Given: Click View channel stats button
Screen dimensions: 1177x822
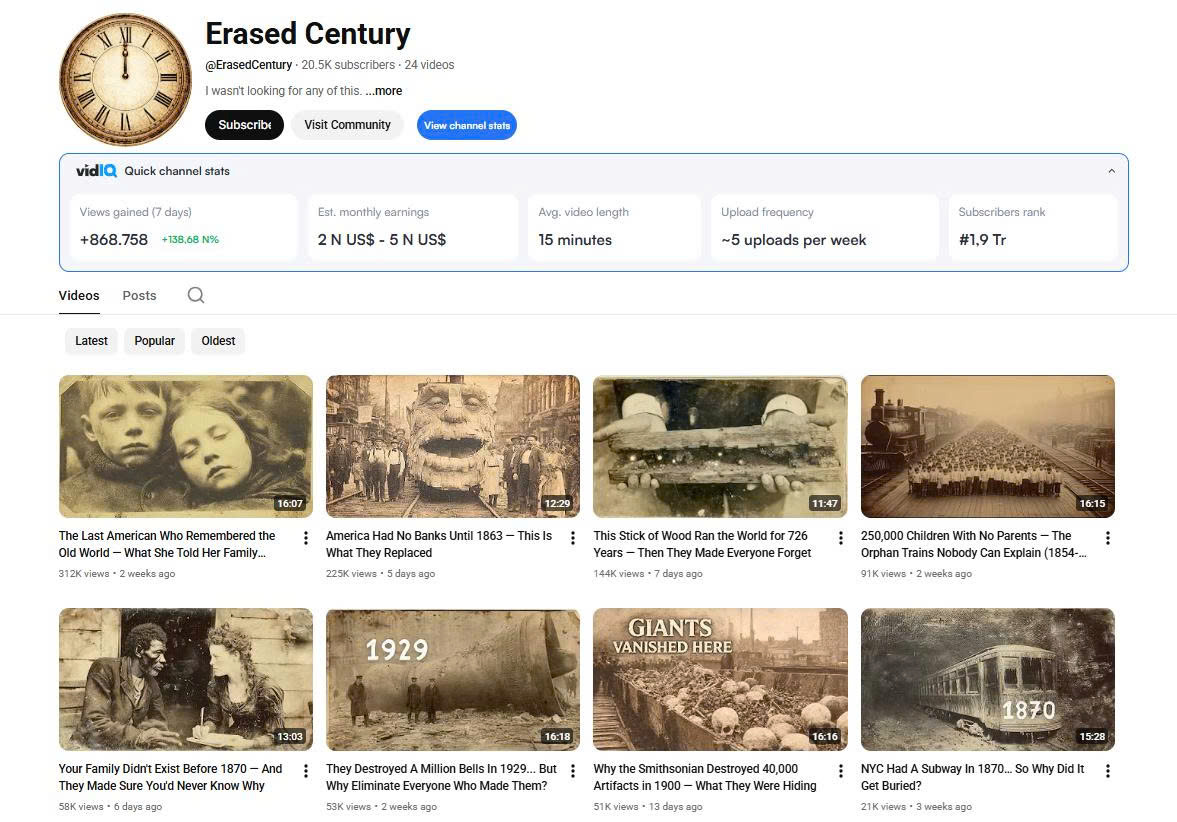Looking at the screenshot, I should 467,125.
